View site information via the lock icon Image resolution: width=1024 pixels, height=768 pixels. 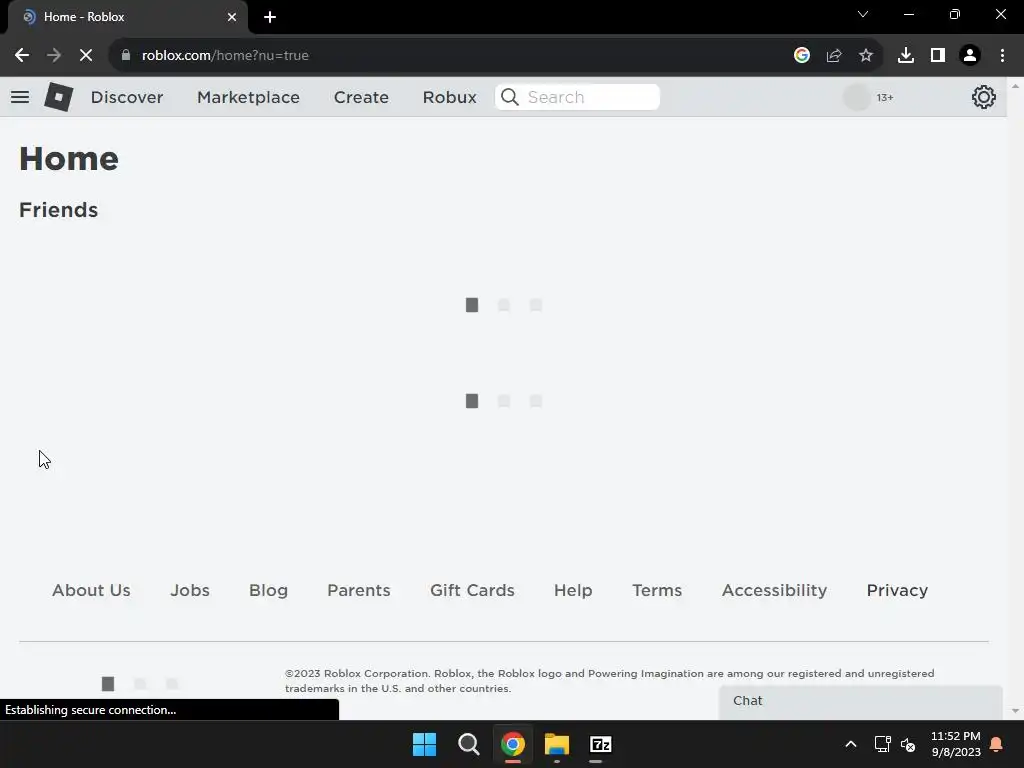click(x=126, y=56)
